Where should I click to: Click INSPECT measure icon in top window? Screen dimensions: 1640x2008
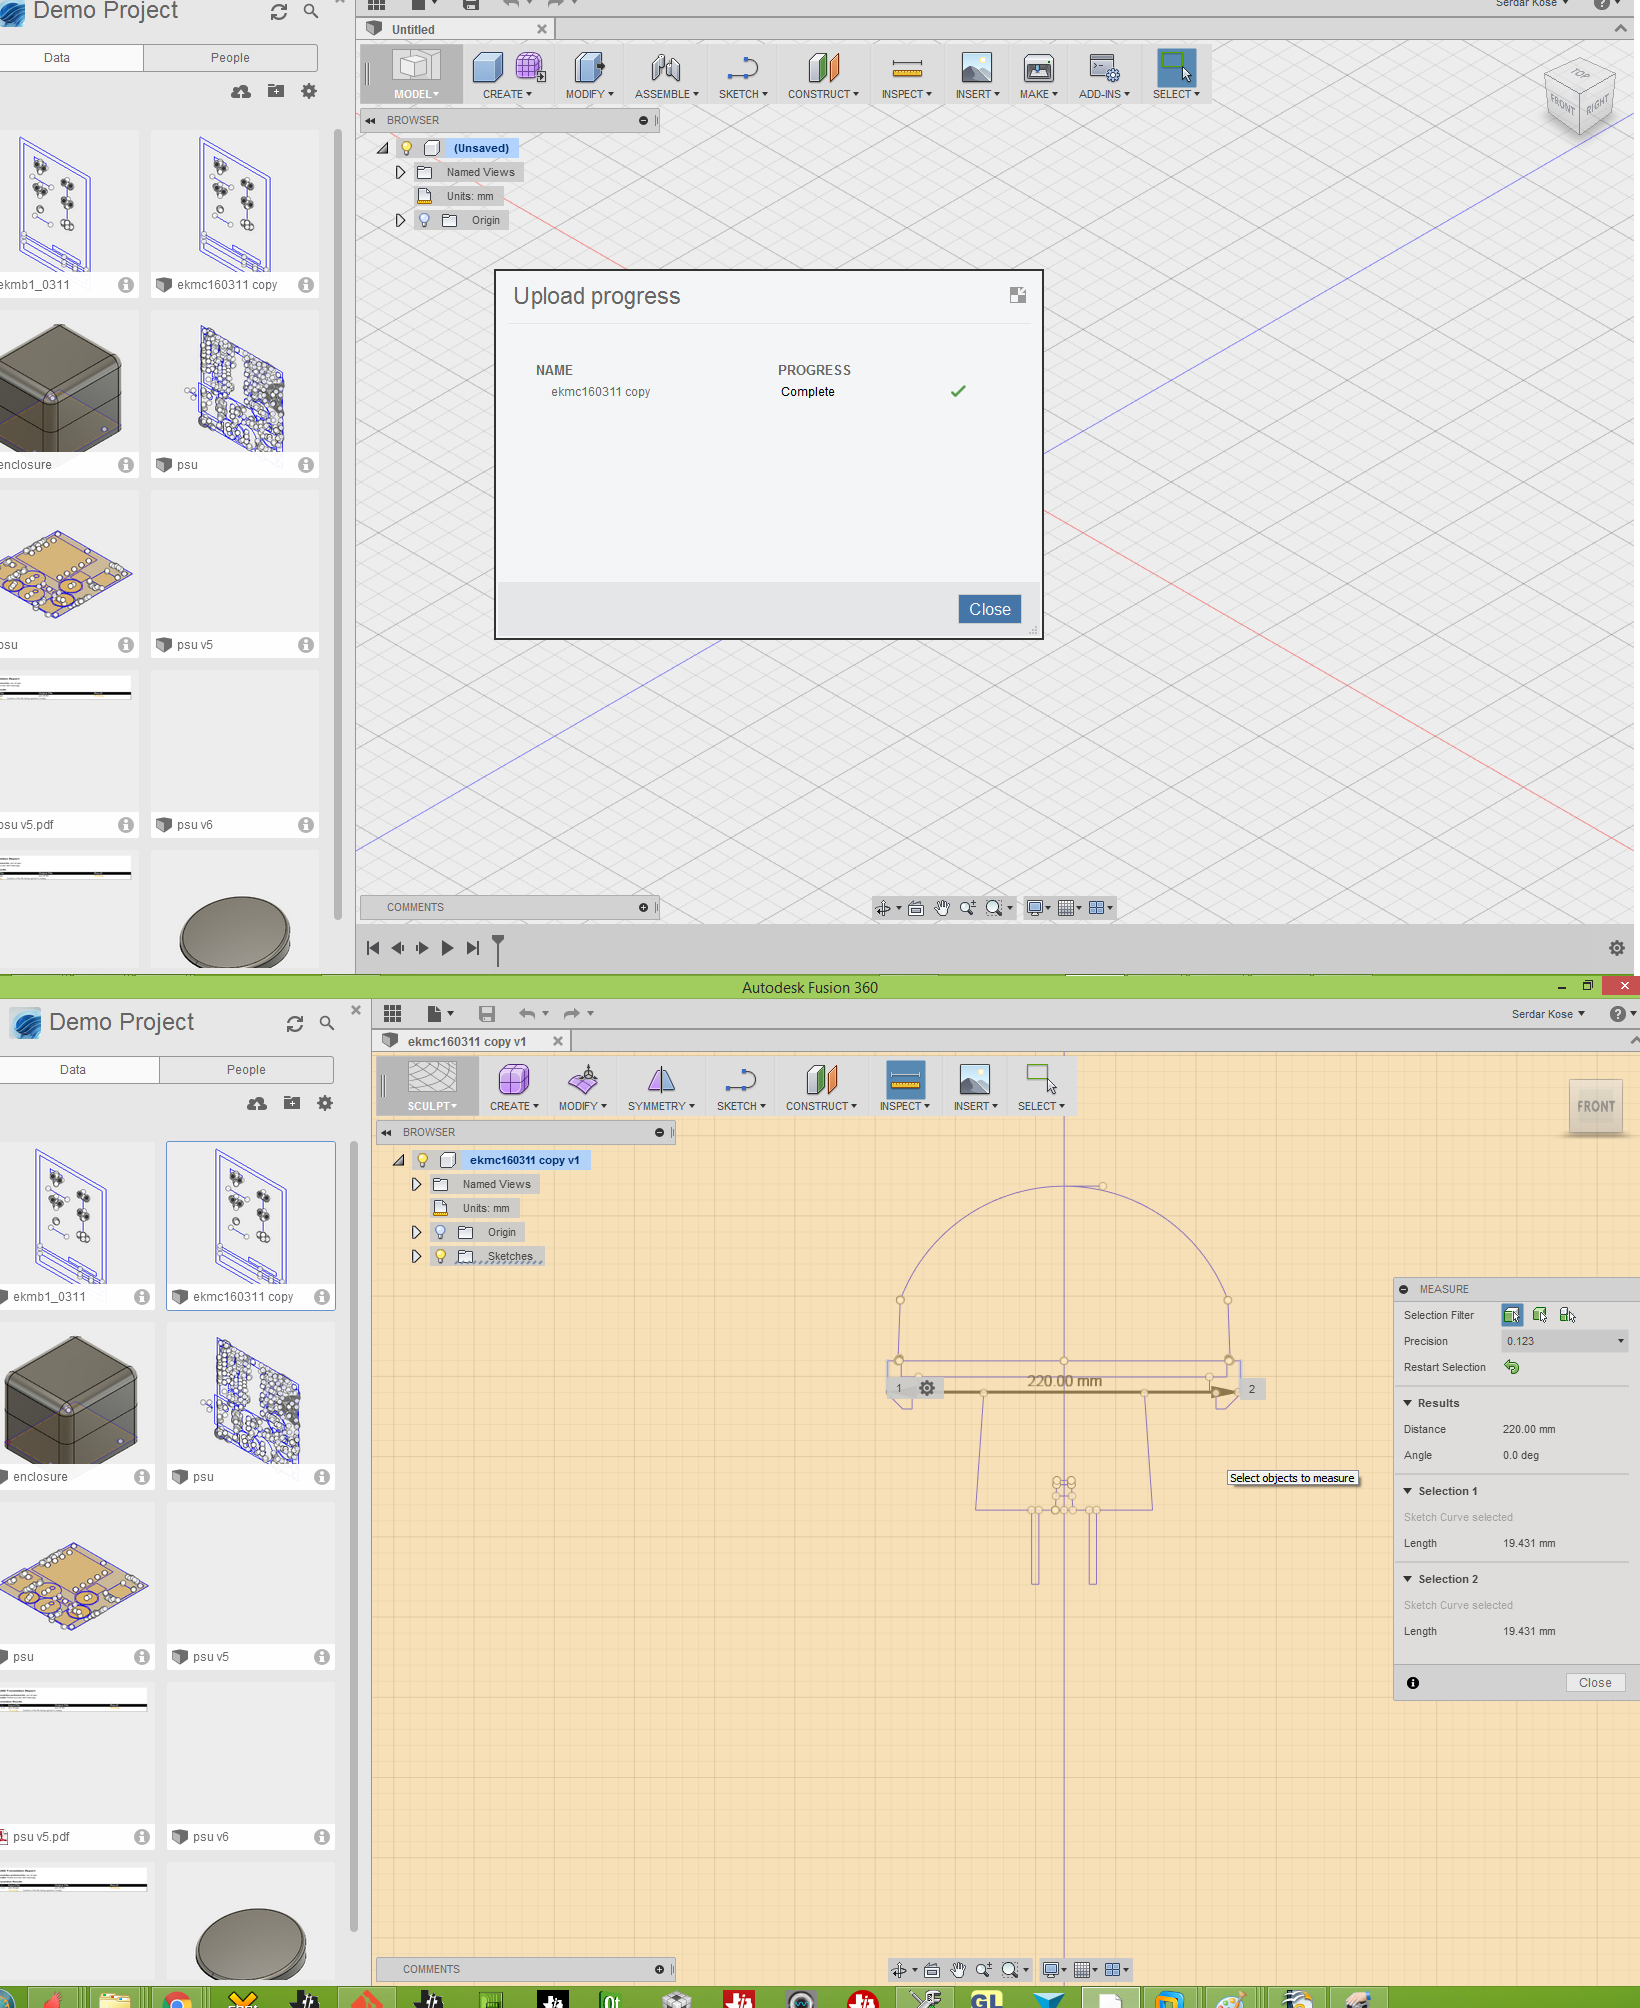pyautogui.click(x=906, y=68)
